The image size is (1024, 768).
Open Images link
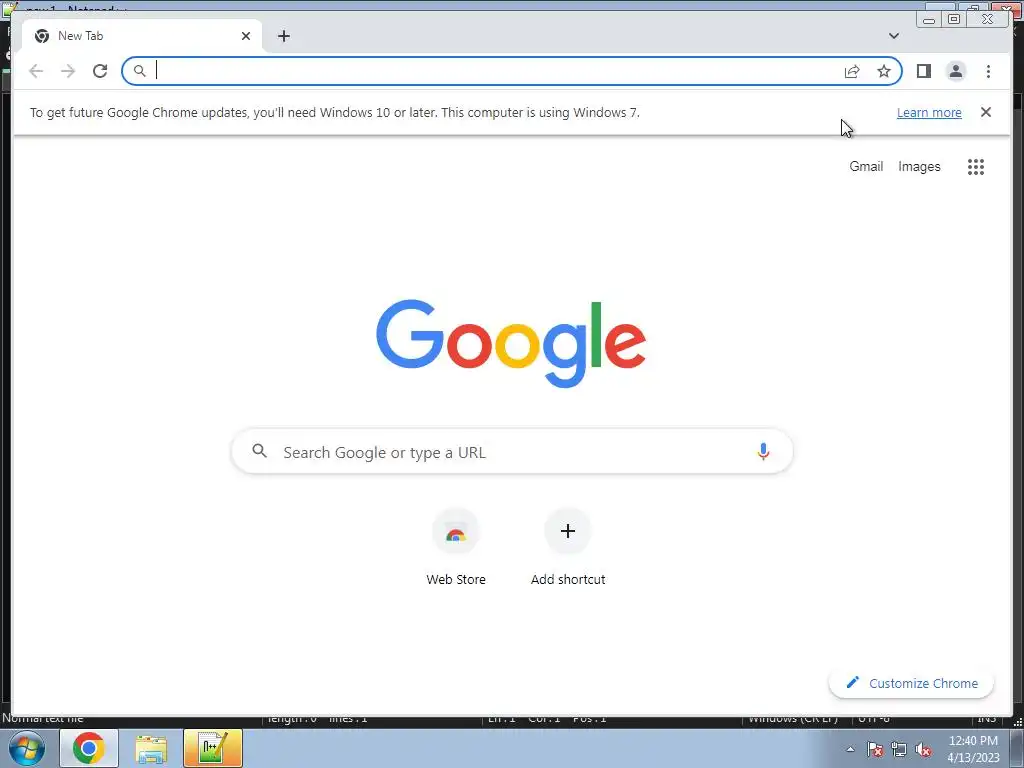pos(919,167)
